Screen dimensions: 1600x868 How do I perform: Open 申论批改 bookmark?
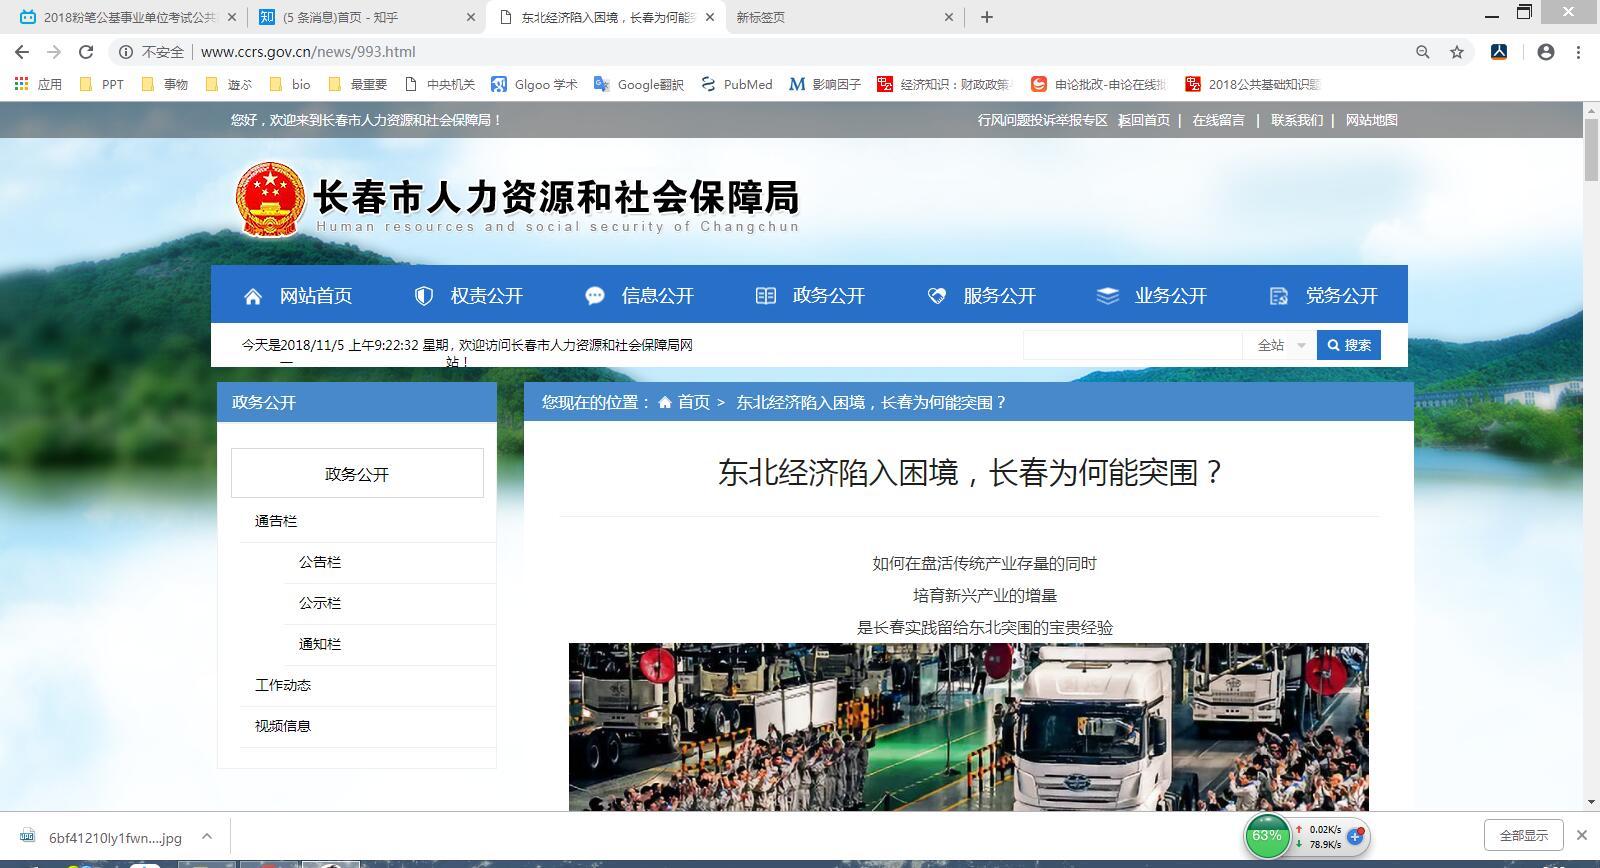pyautogui.click(x=1099, y=84)
